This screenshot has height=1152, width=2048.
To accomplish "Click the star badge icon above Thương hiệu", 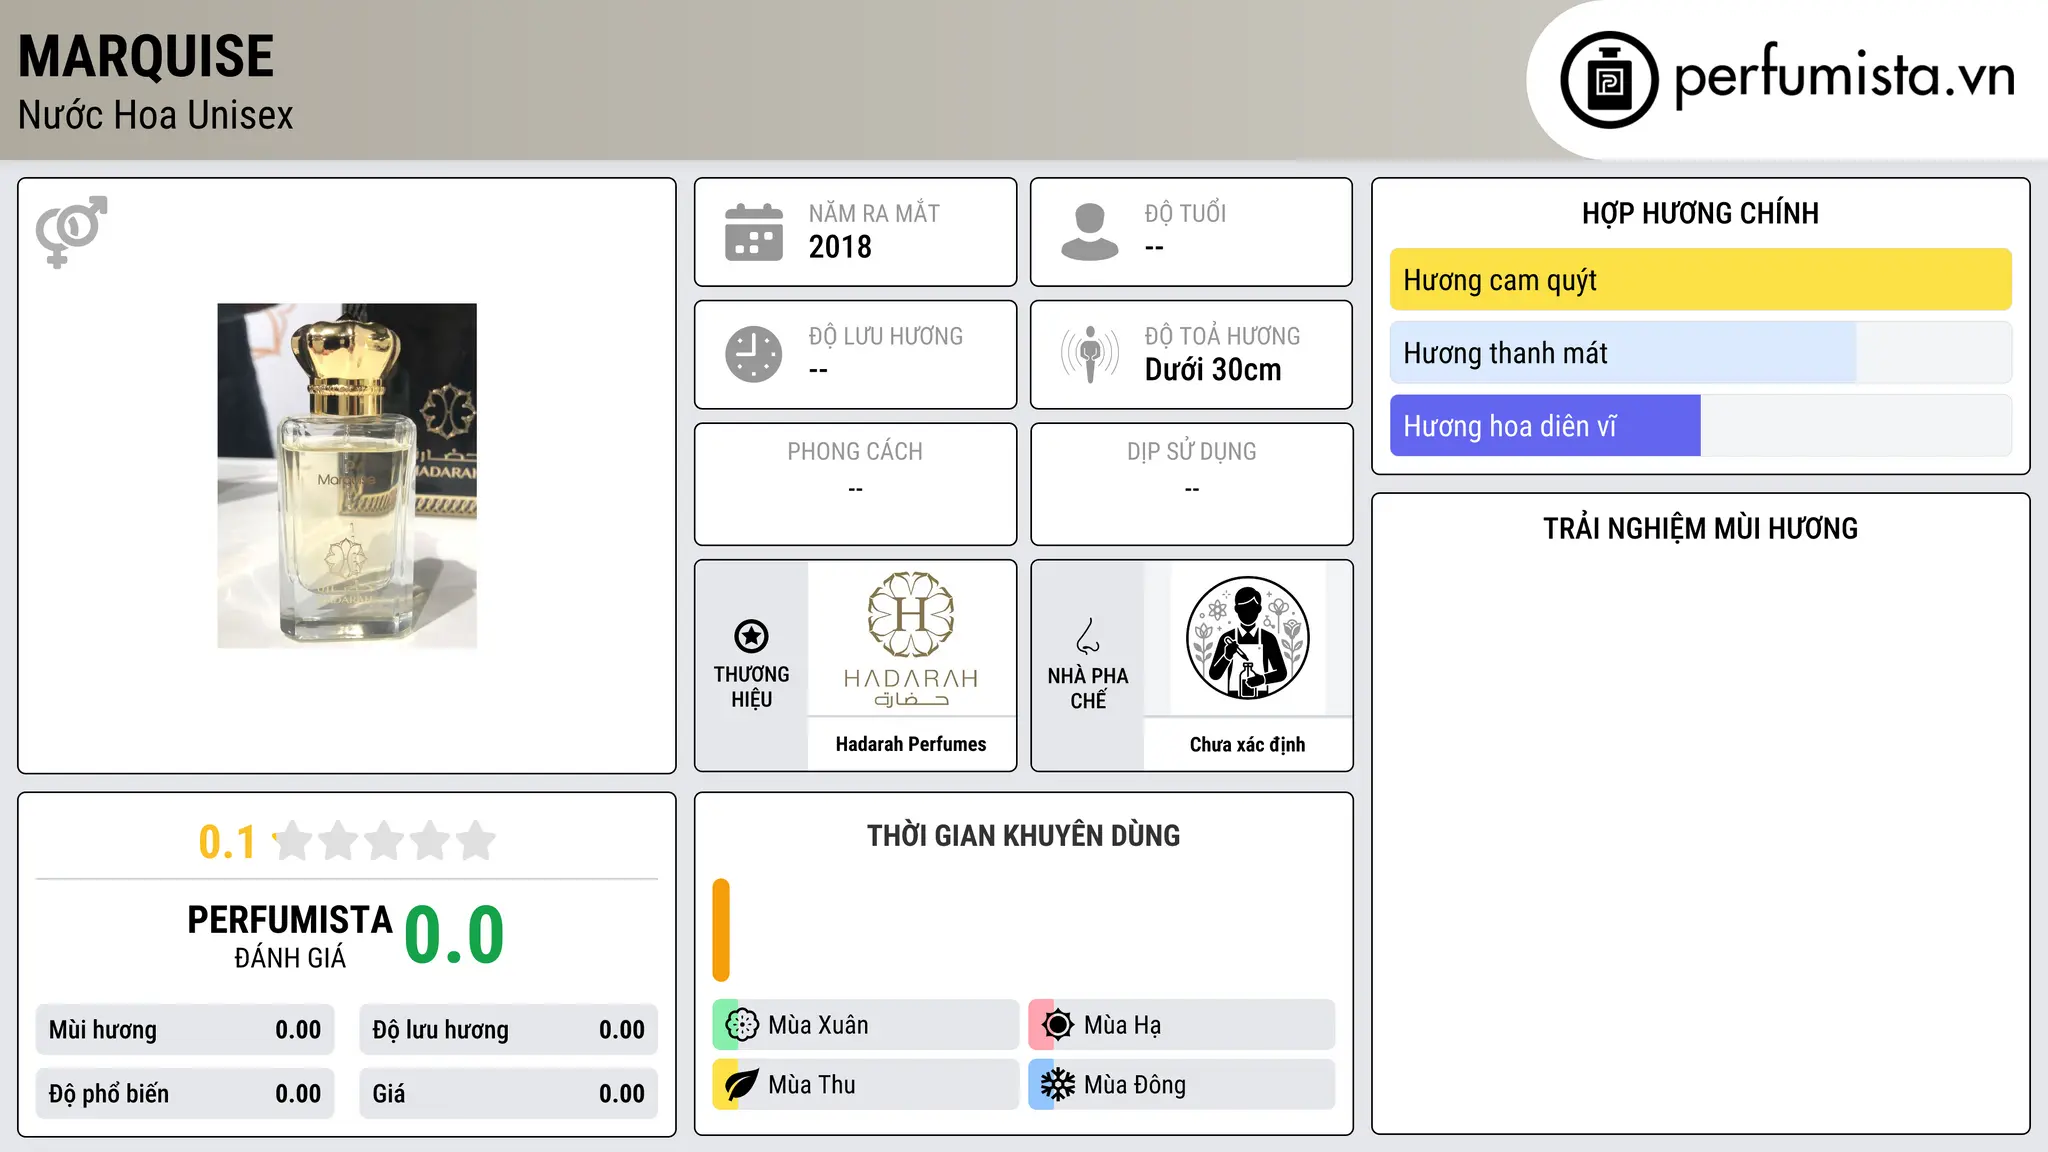I will tap(751, 636).
